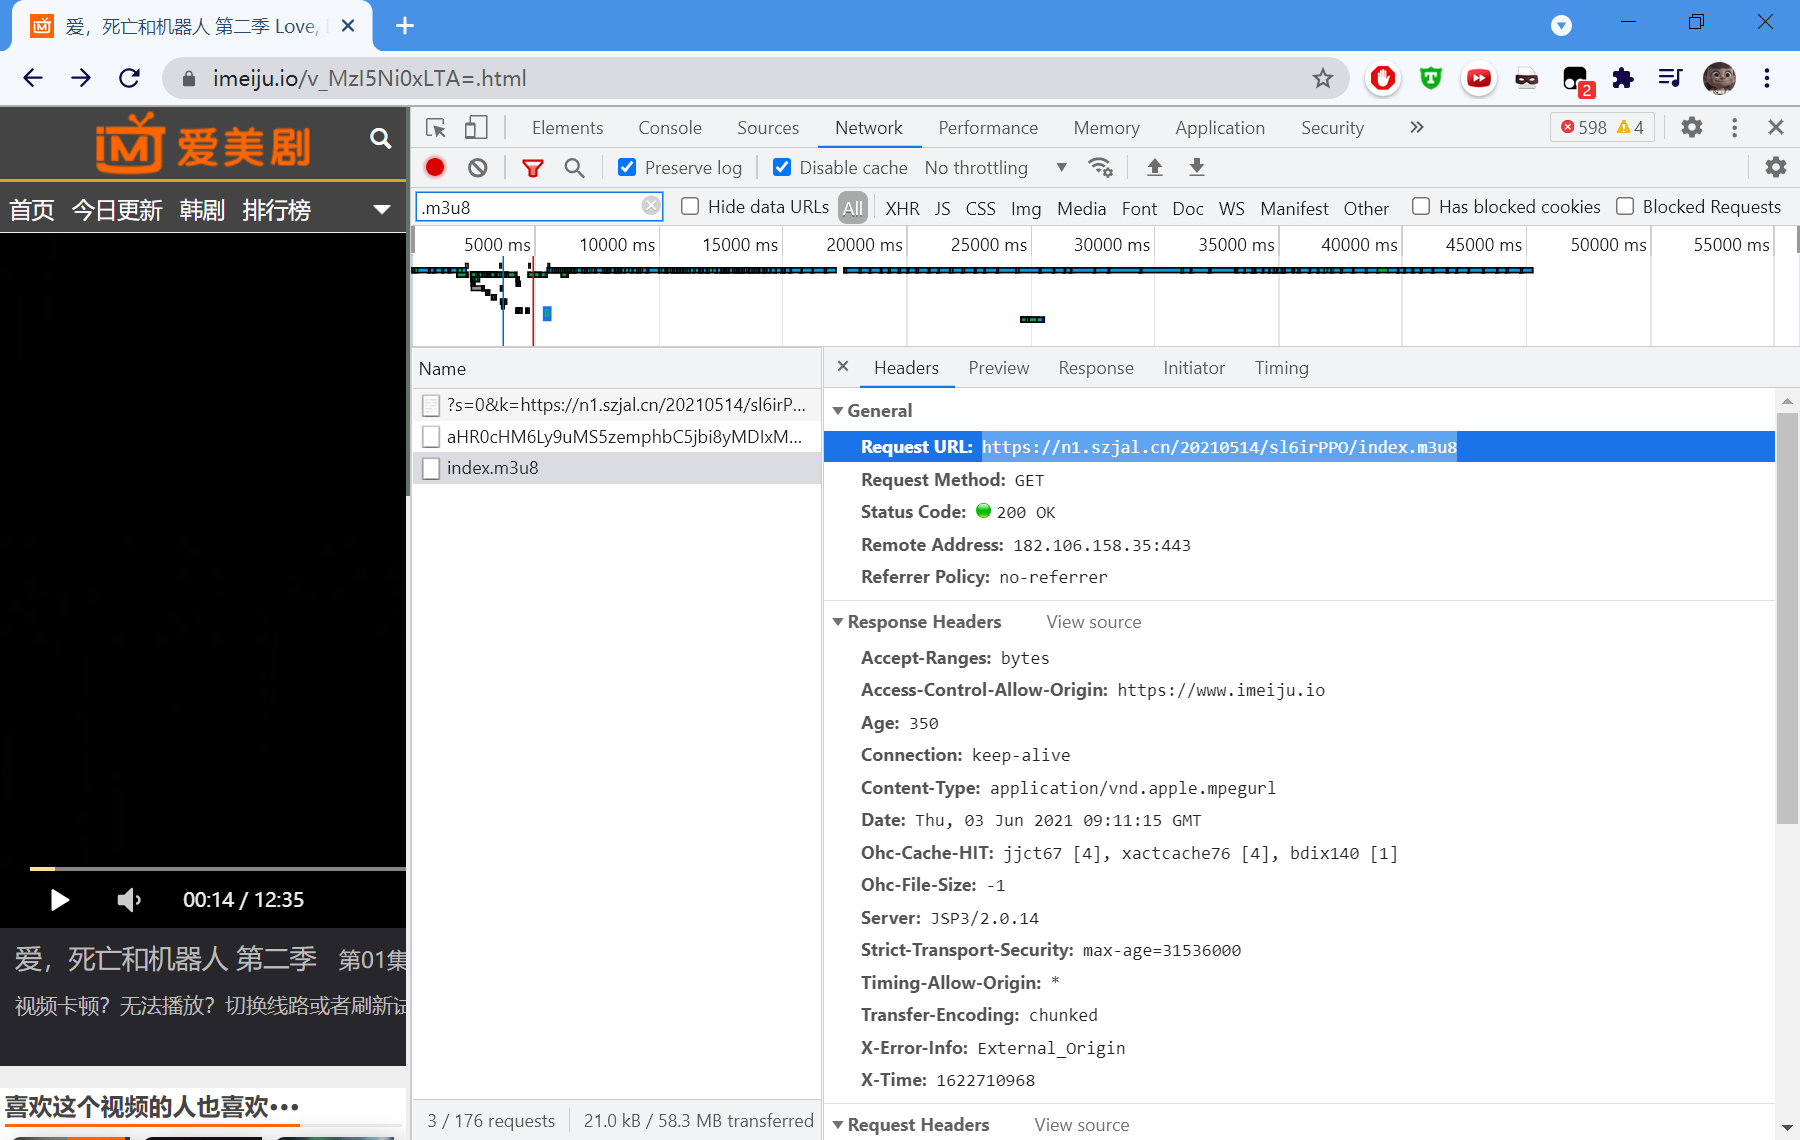The height and width of the screenshot is (1140, 1800).
Task: Open the media control playlist icon
Action: coord(1670,78)
